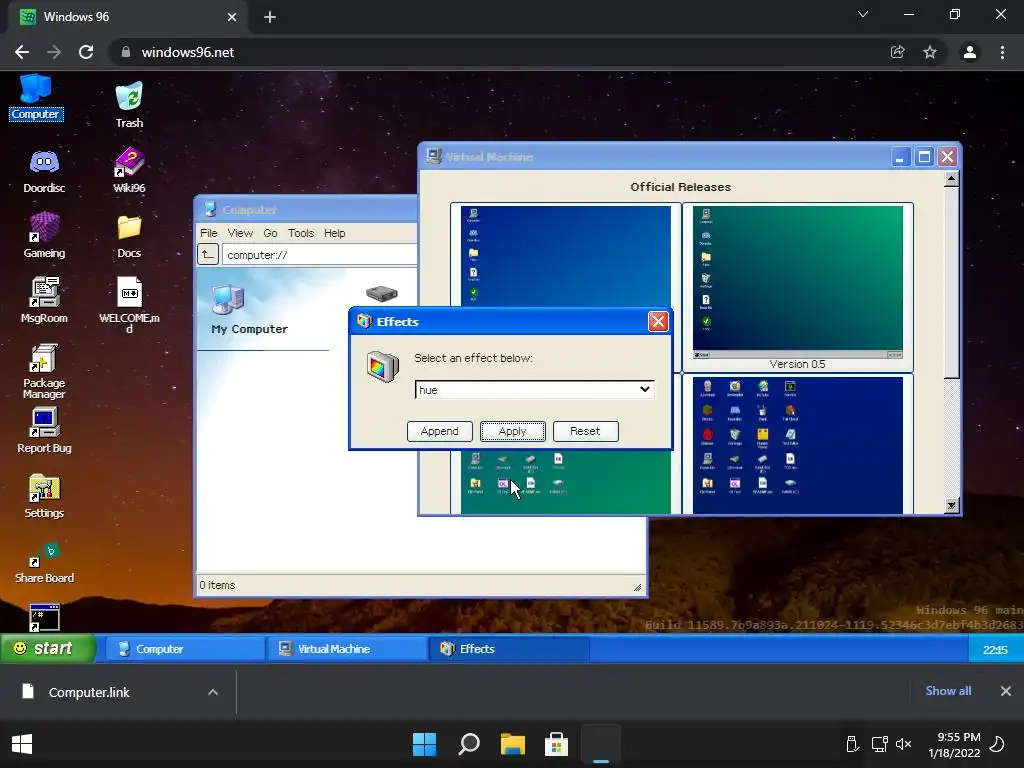The height and width of the screenshot is (768, 1024).
Task: Switch to Effects taskbar item
Action: [x=509, y=648]
